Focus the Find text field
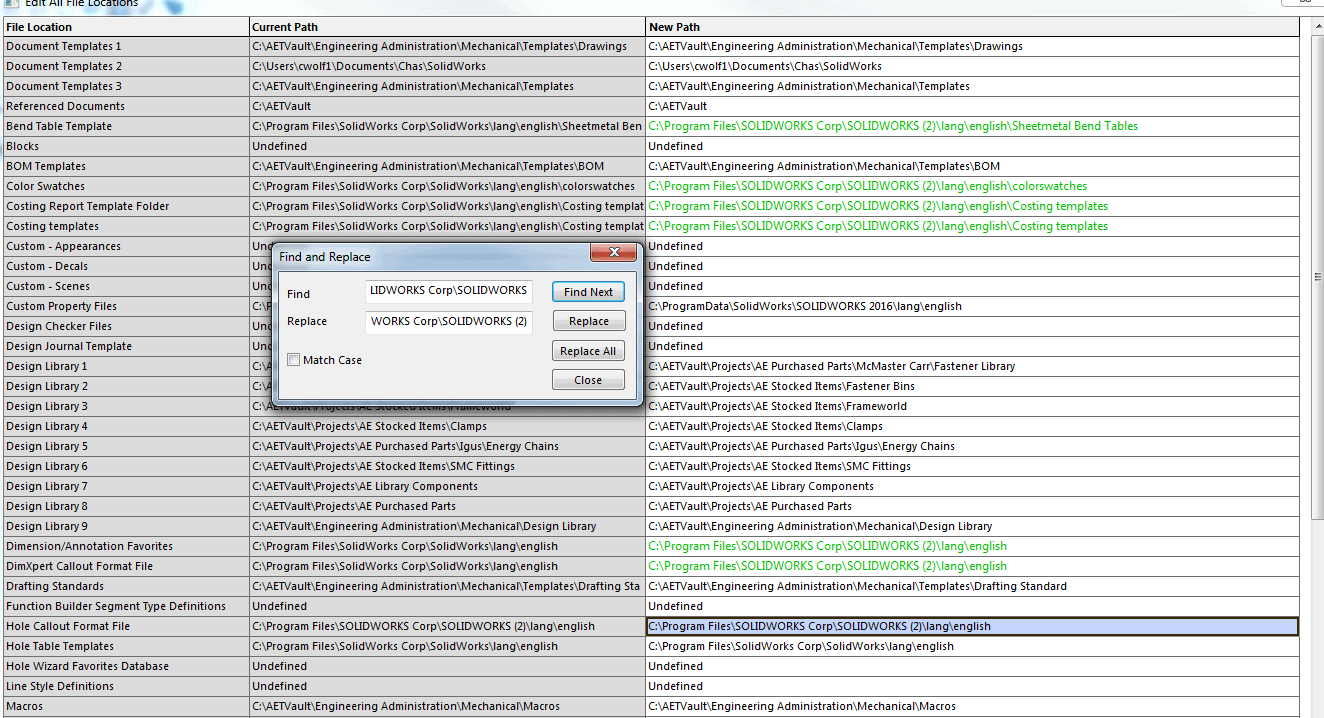 click(449, 291)
